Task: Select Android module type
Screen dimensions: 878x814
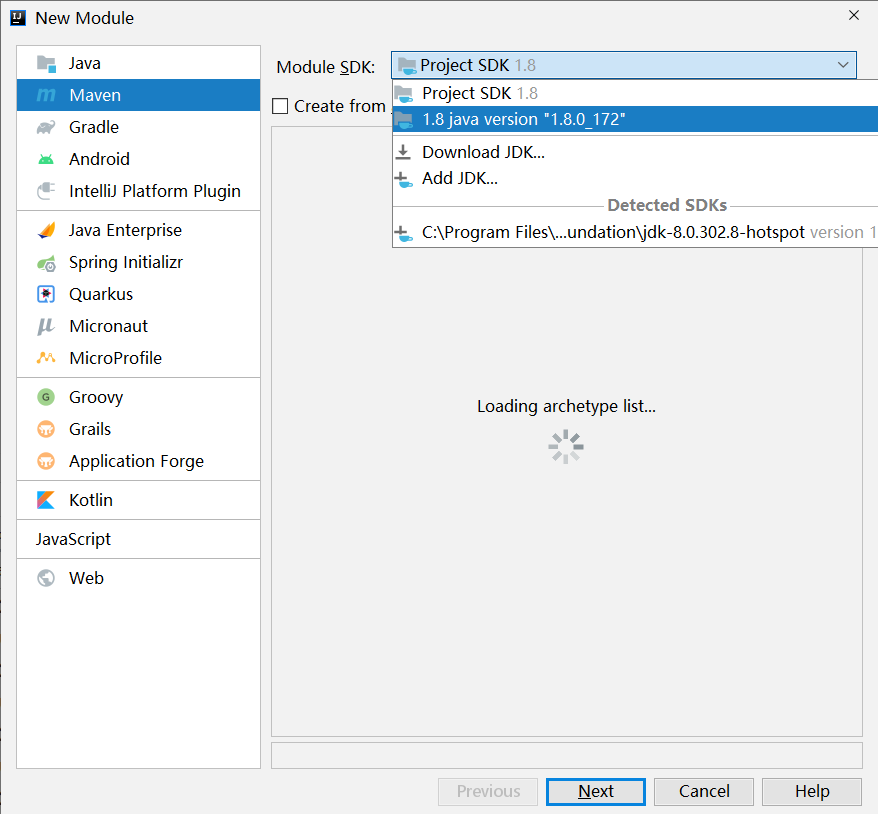Action: click(138, 159)
